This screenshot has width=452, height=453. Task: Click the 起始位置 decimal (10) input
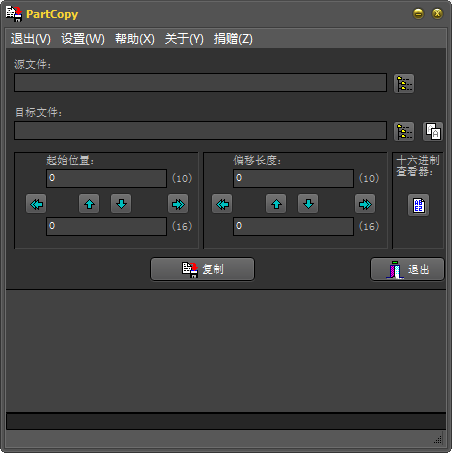106,178
